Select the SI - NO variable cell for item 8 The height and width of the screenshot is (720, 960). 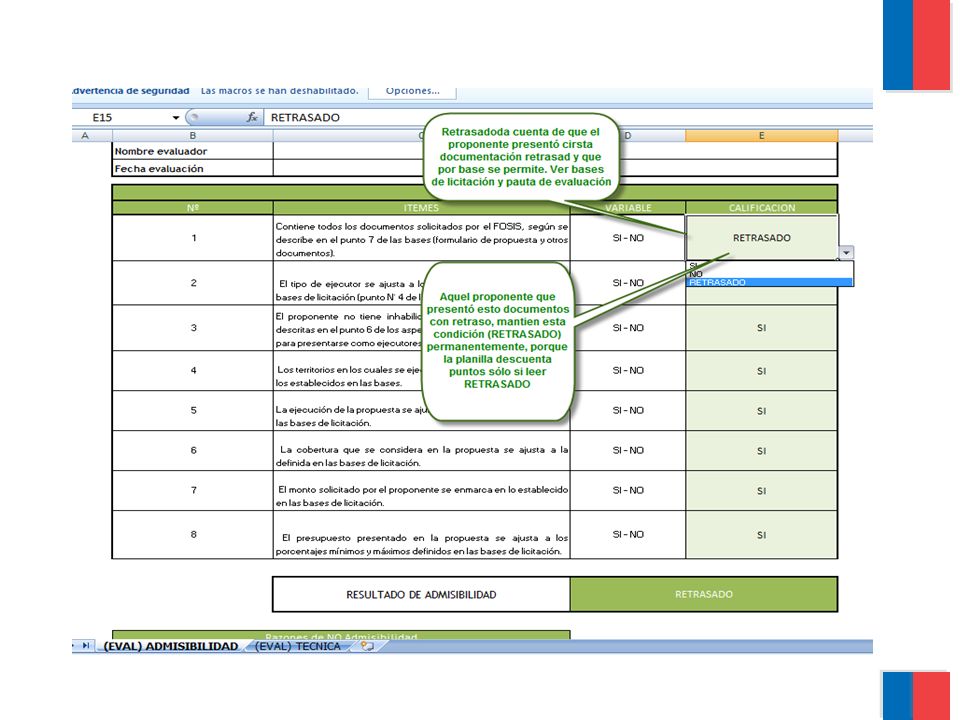tap(628, 534)
